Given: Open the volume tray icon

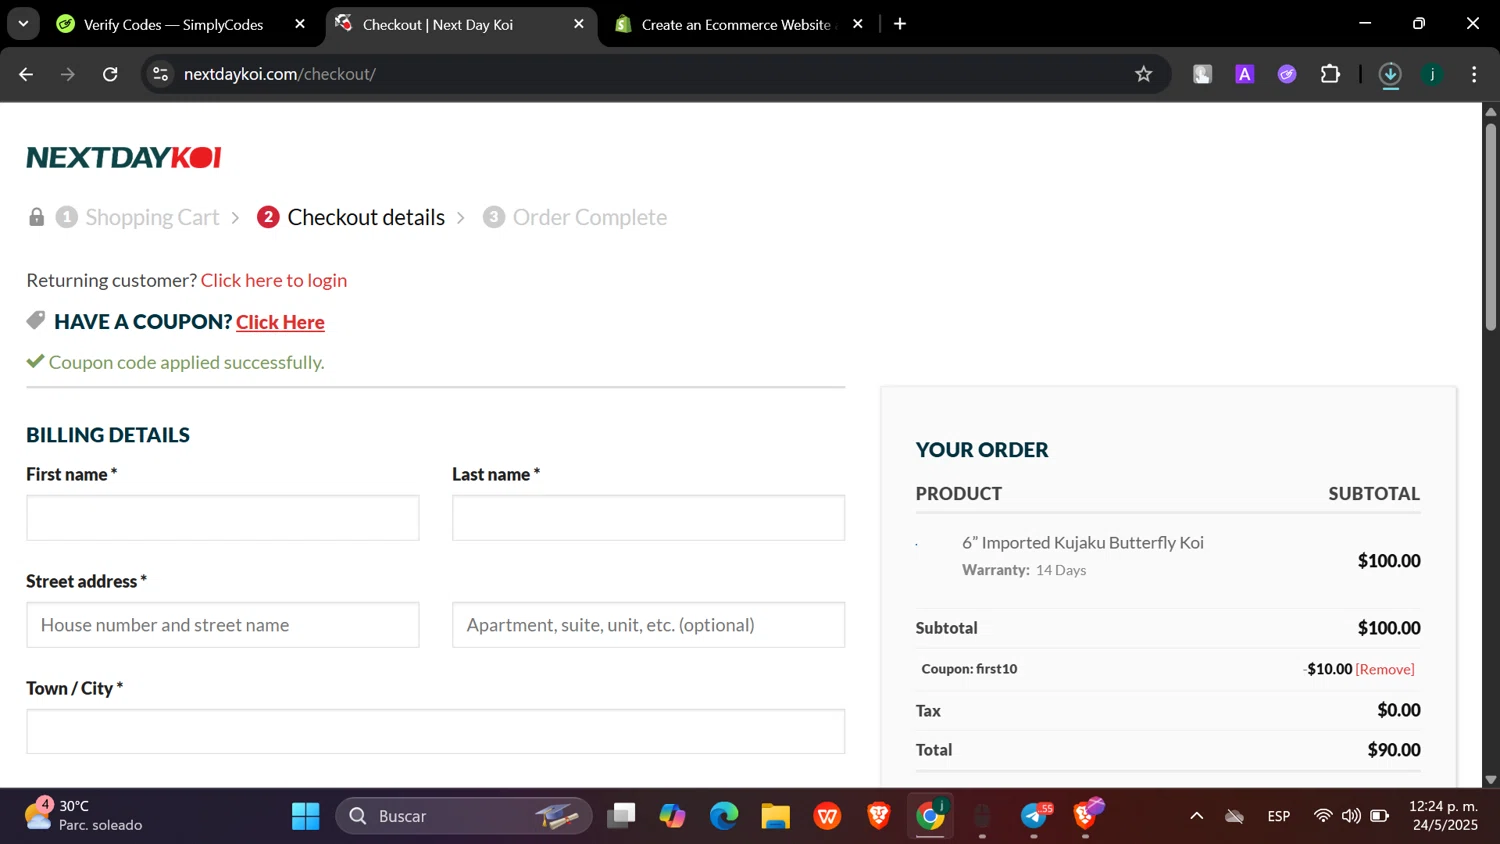Looking at the screenshot, I should (1351, 816).
